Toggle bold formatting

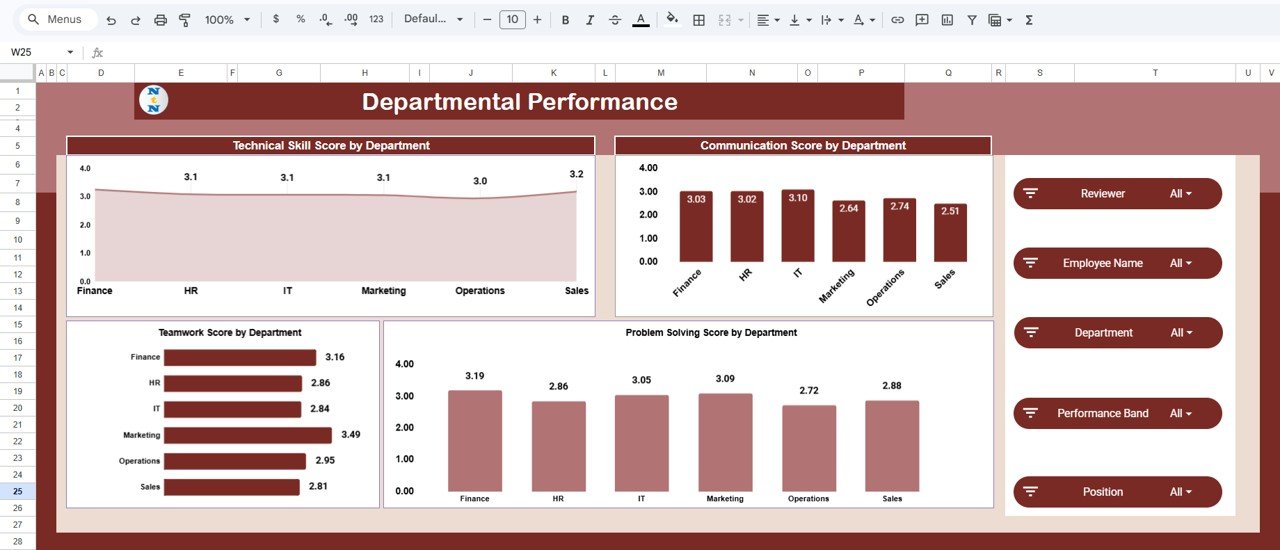click(x=565, y=20)
